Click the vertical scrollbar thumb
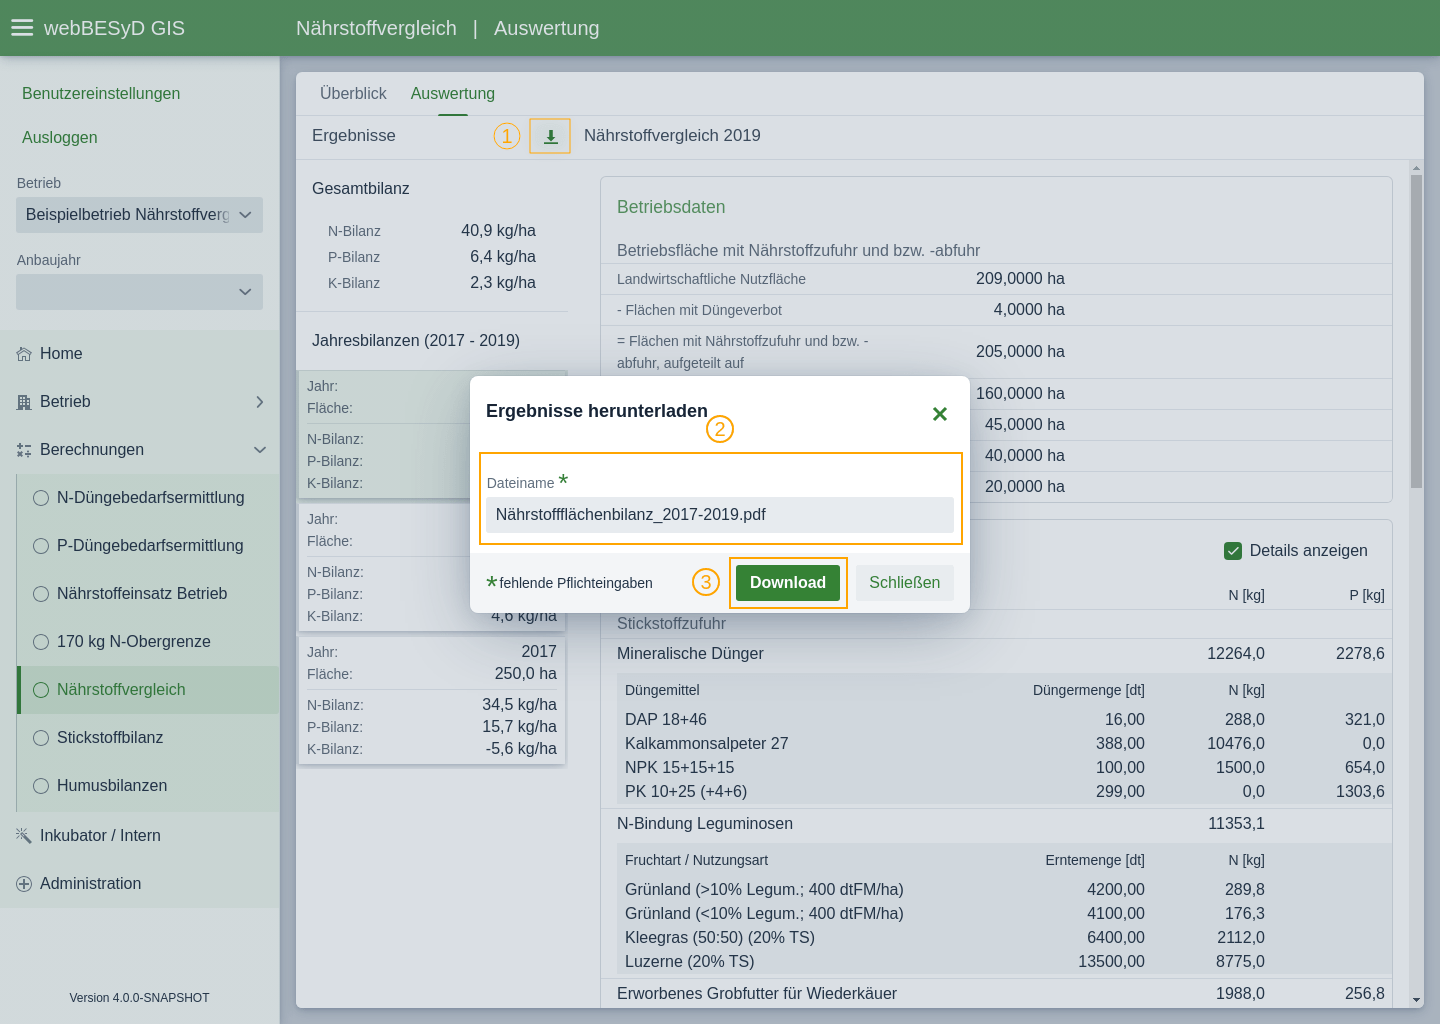This screenshot has height=1024, width=1440. (1416, 331)
